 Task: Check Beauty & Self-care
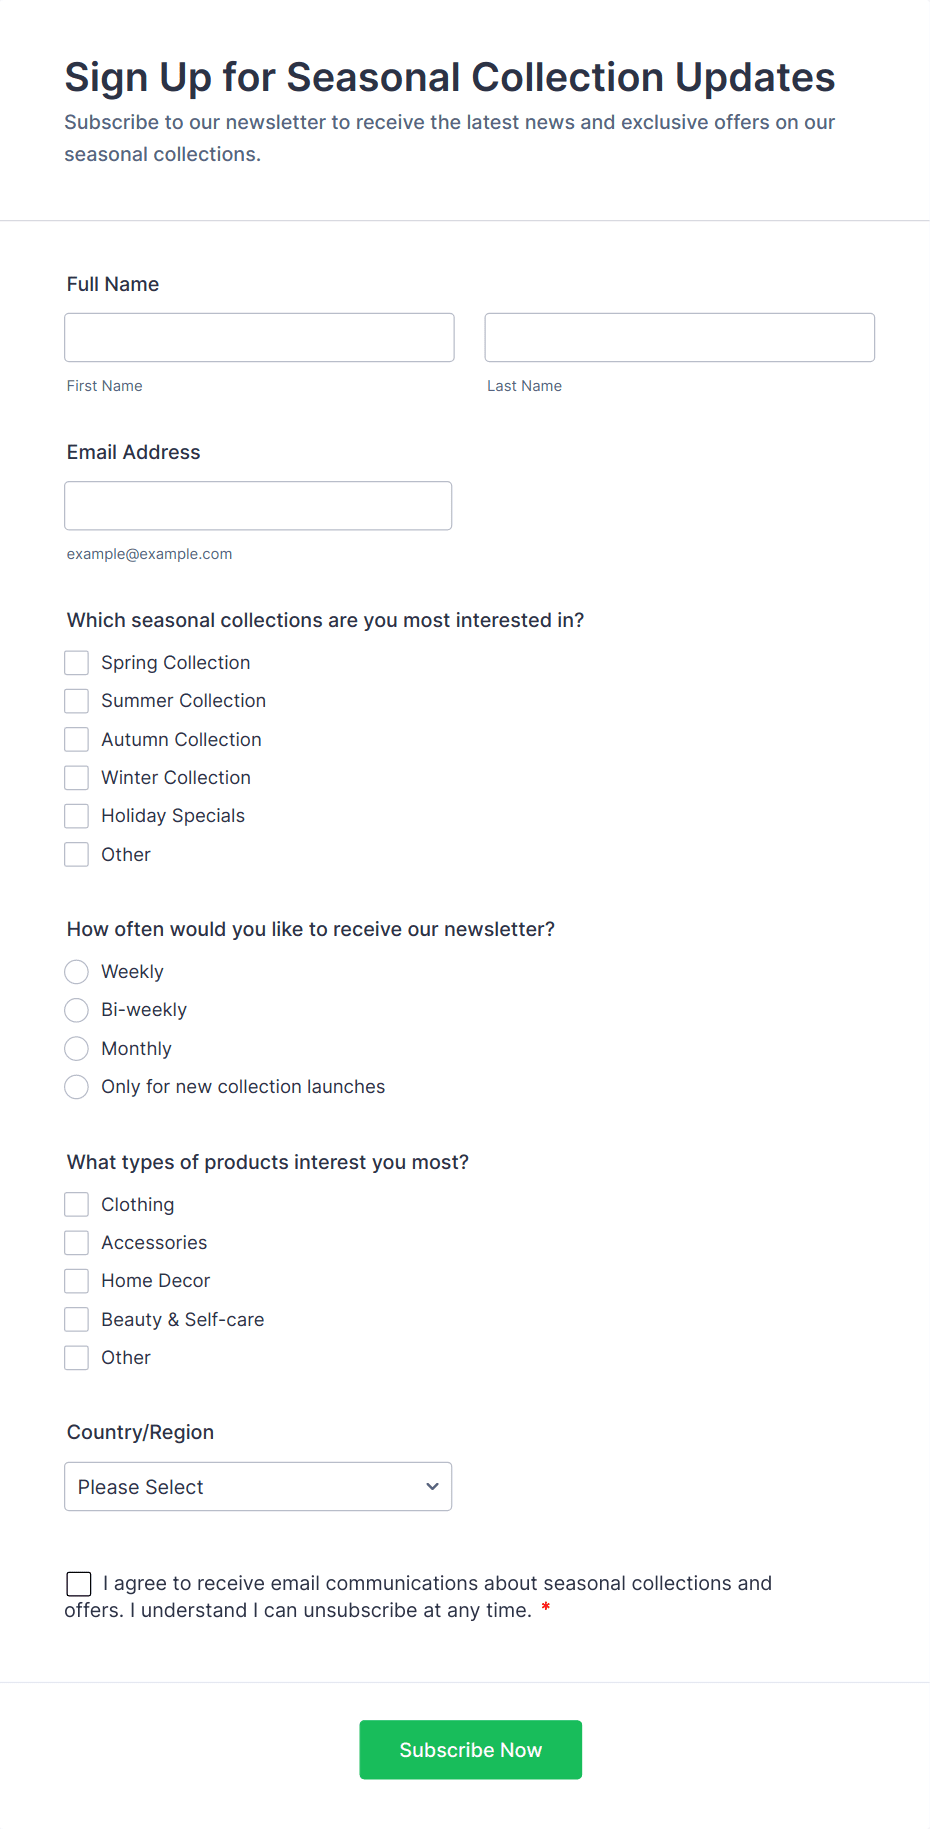point(76,1319)
